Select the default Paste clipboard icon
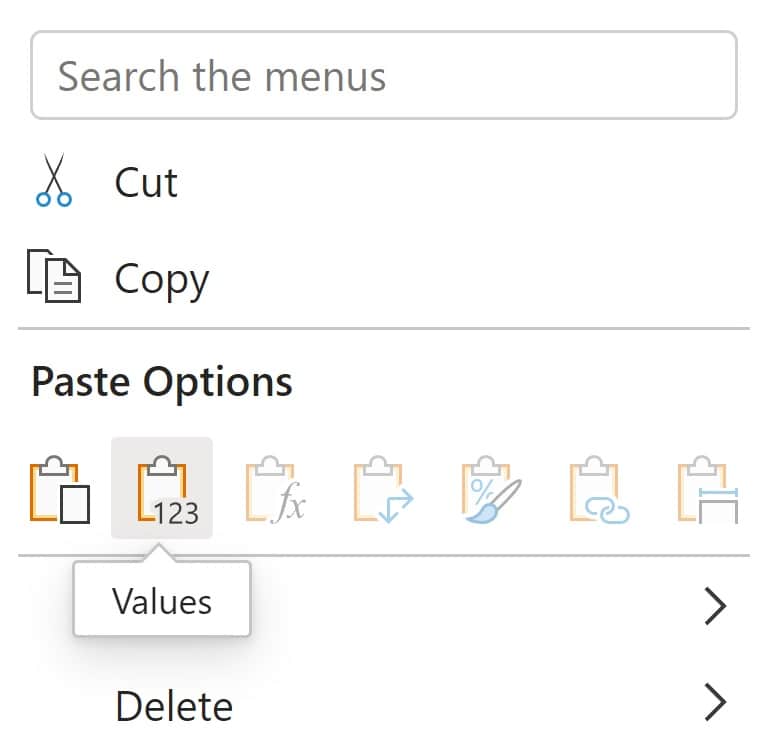This screenshot has width=773, height=755. coord(60,490)
